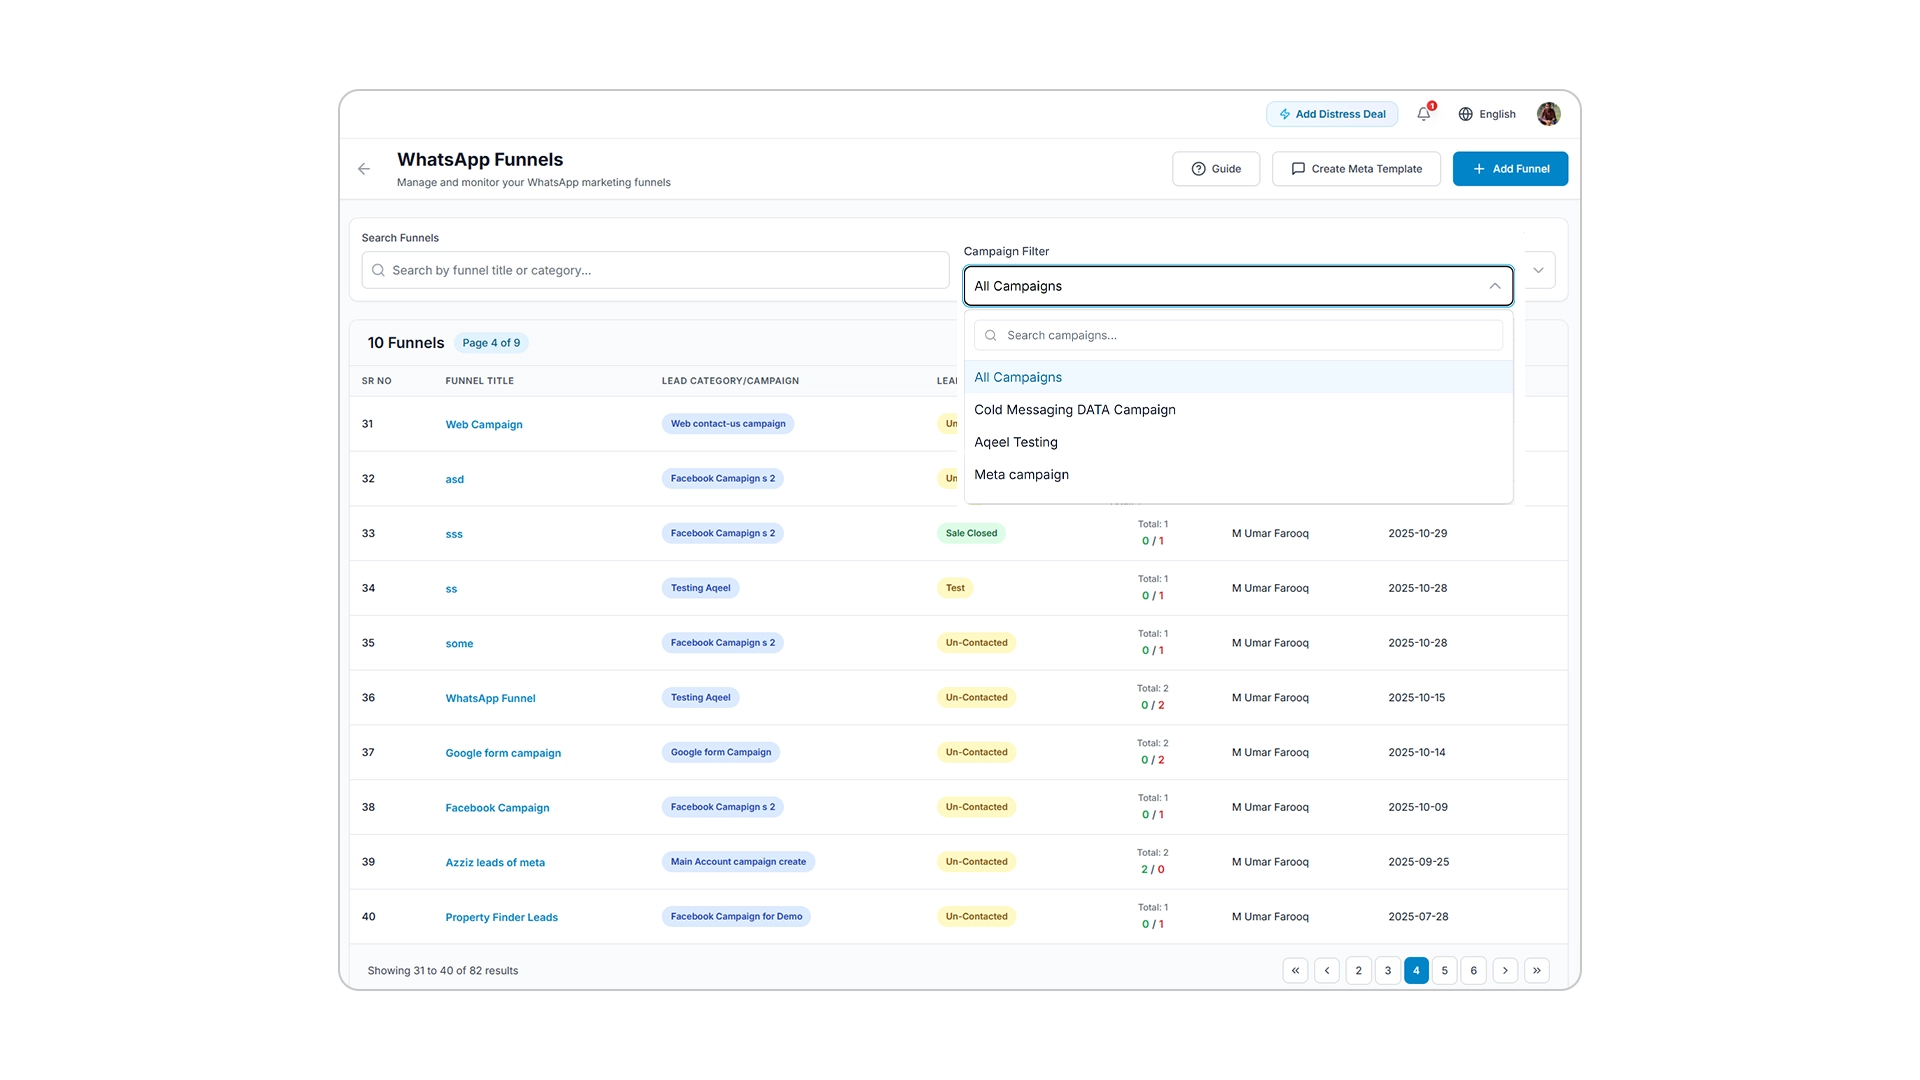The width and height of the screenshot is (1920, 1080).
Task: Open the Create Meta Template button
Action: [x=1356, y=169]
